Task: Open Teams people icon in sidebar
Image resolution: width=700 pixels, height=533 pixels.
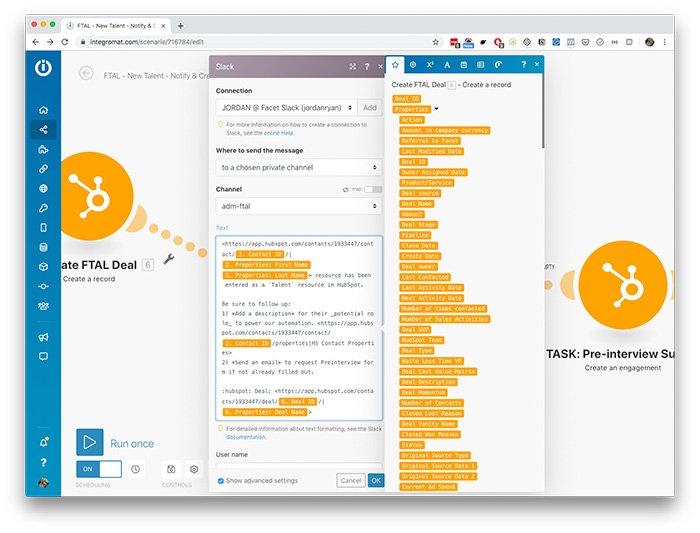Action: (43, 306)
